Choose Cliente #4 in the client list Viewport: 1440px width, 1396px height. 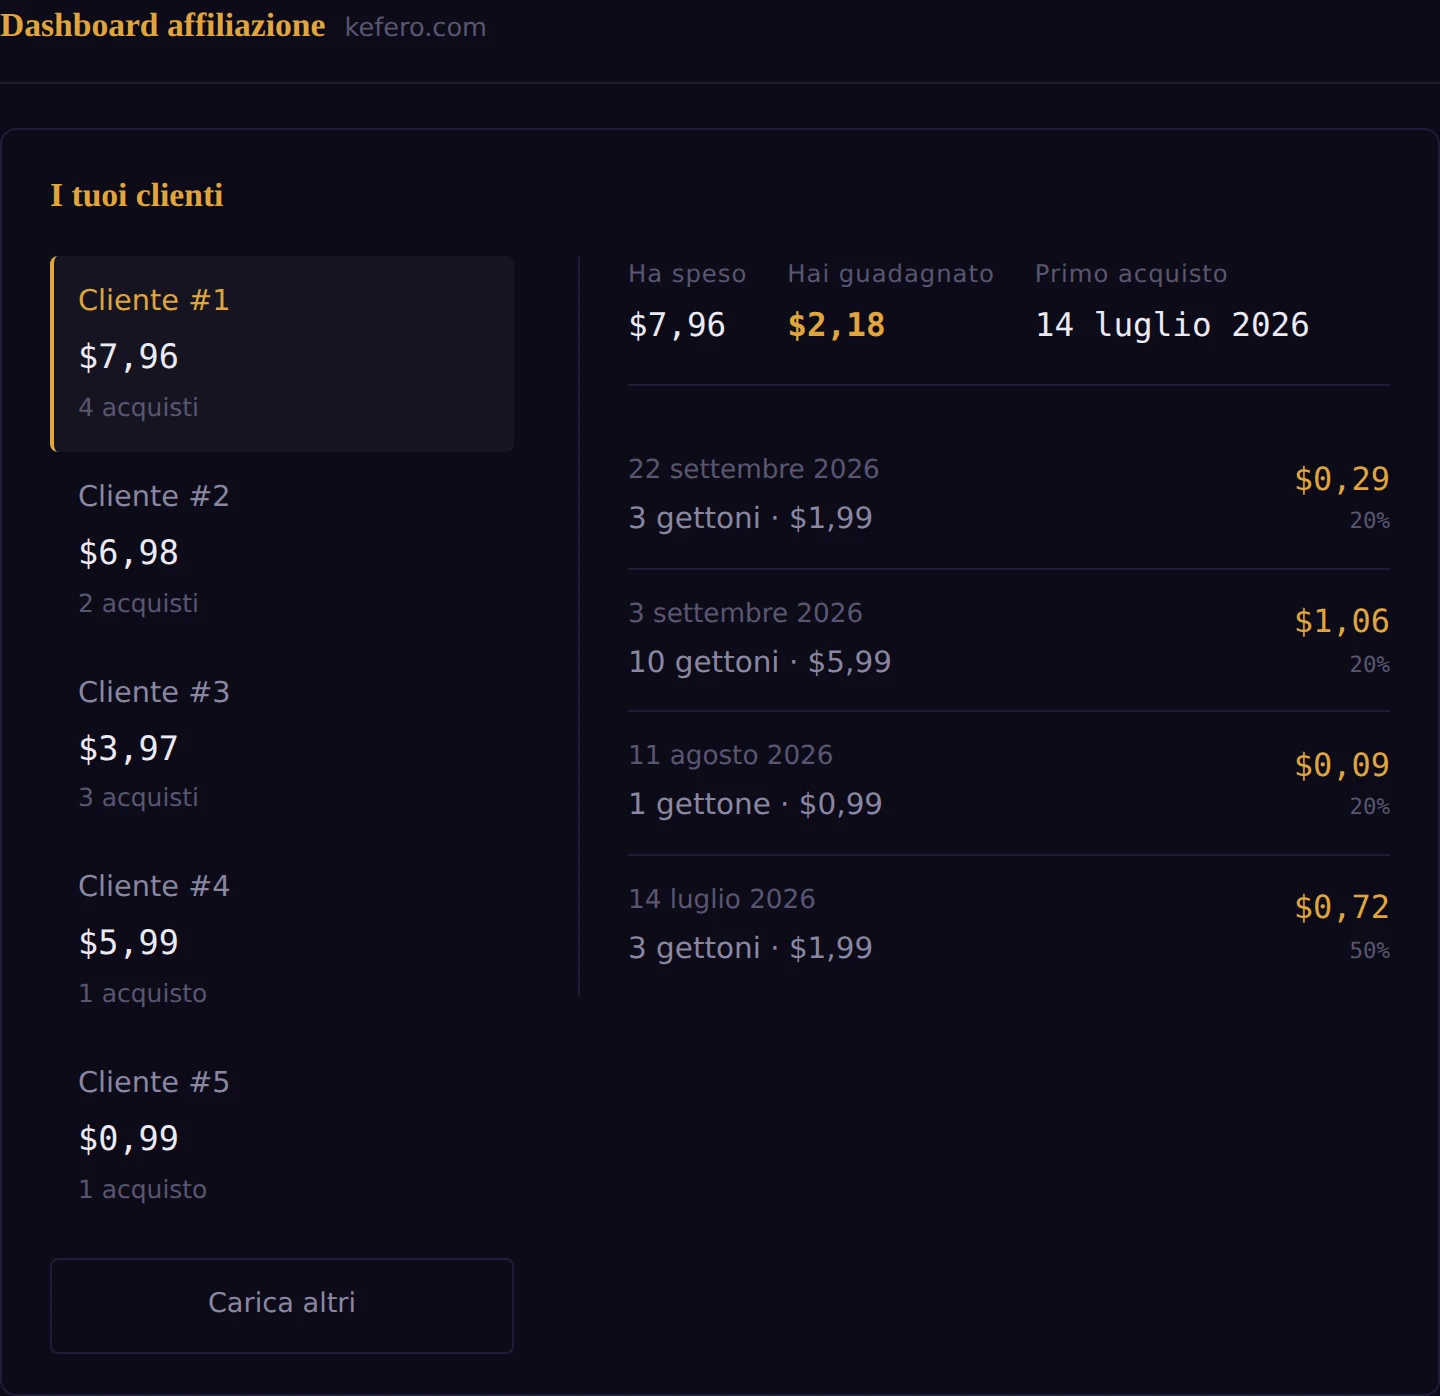[x=282, y=940]
